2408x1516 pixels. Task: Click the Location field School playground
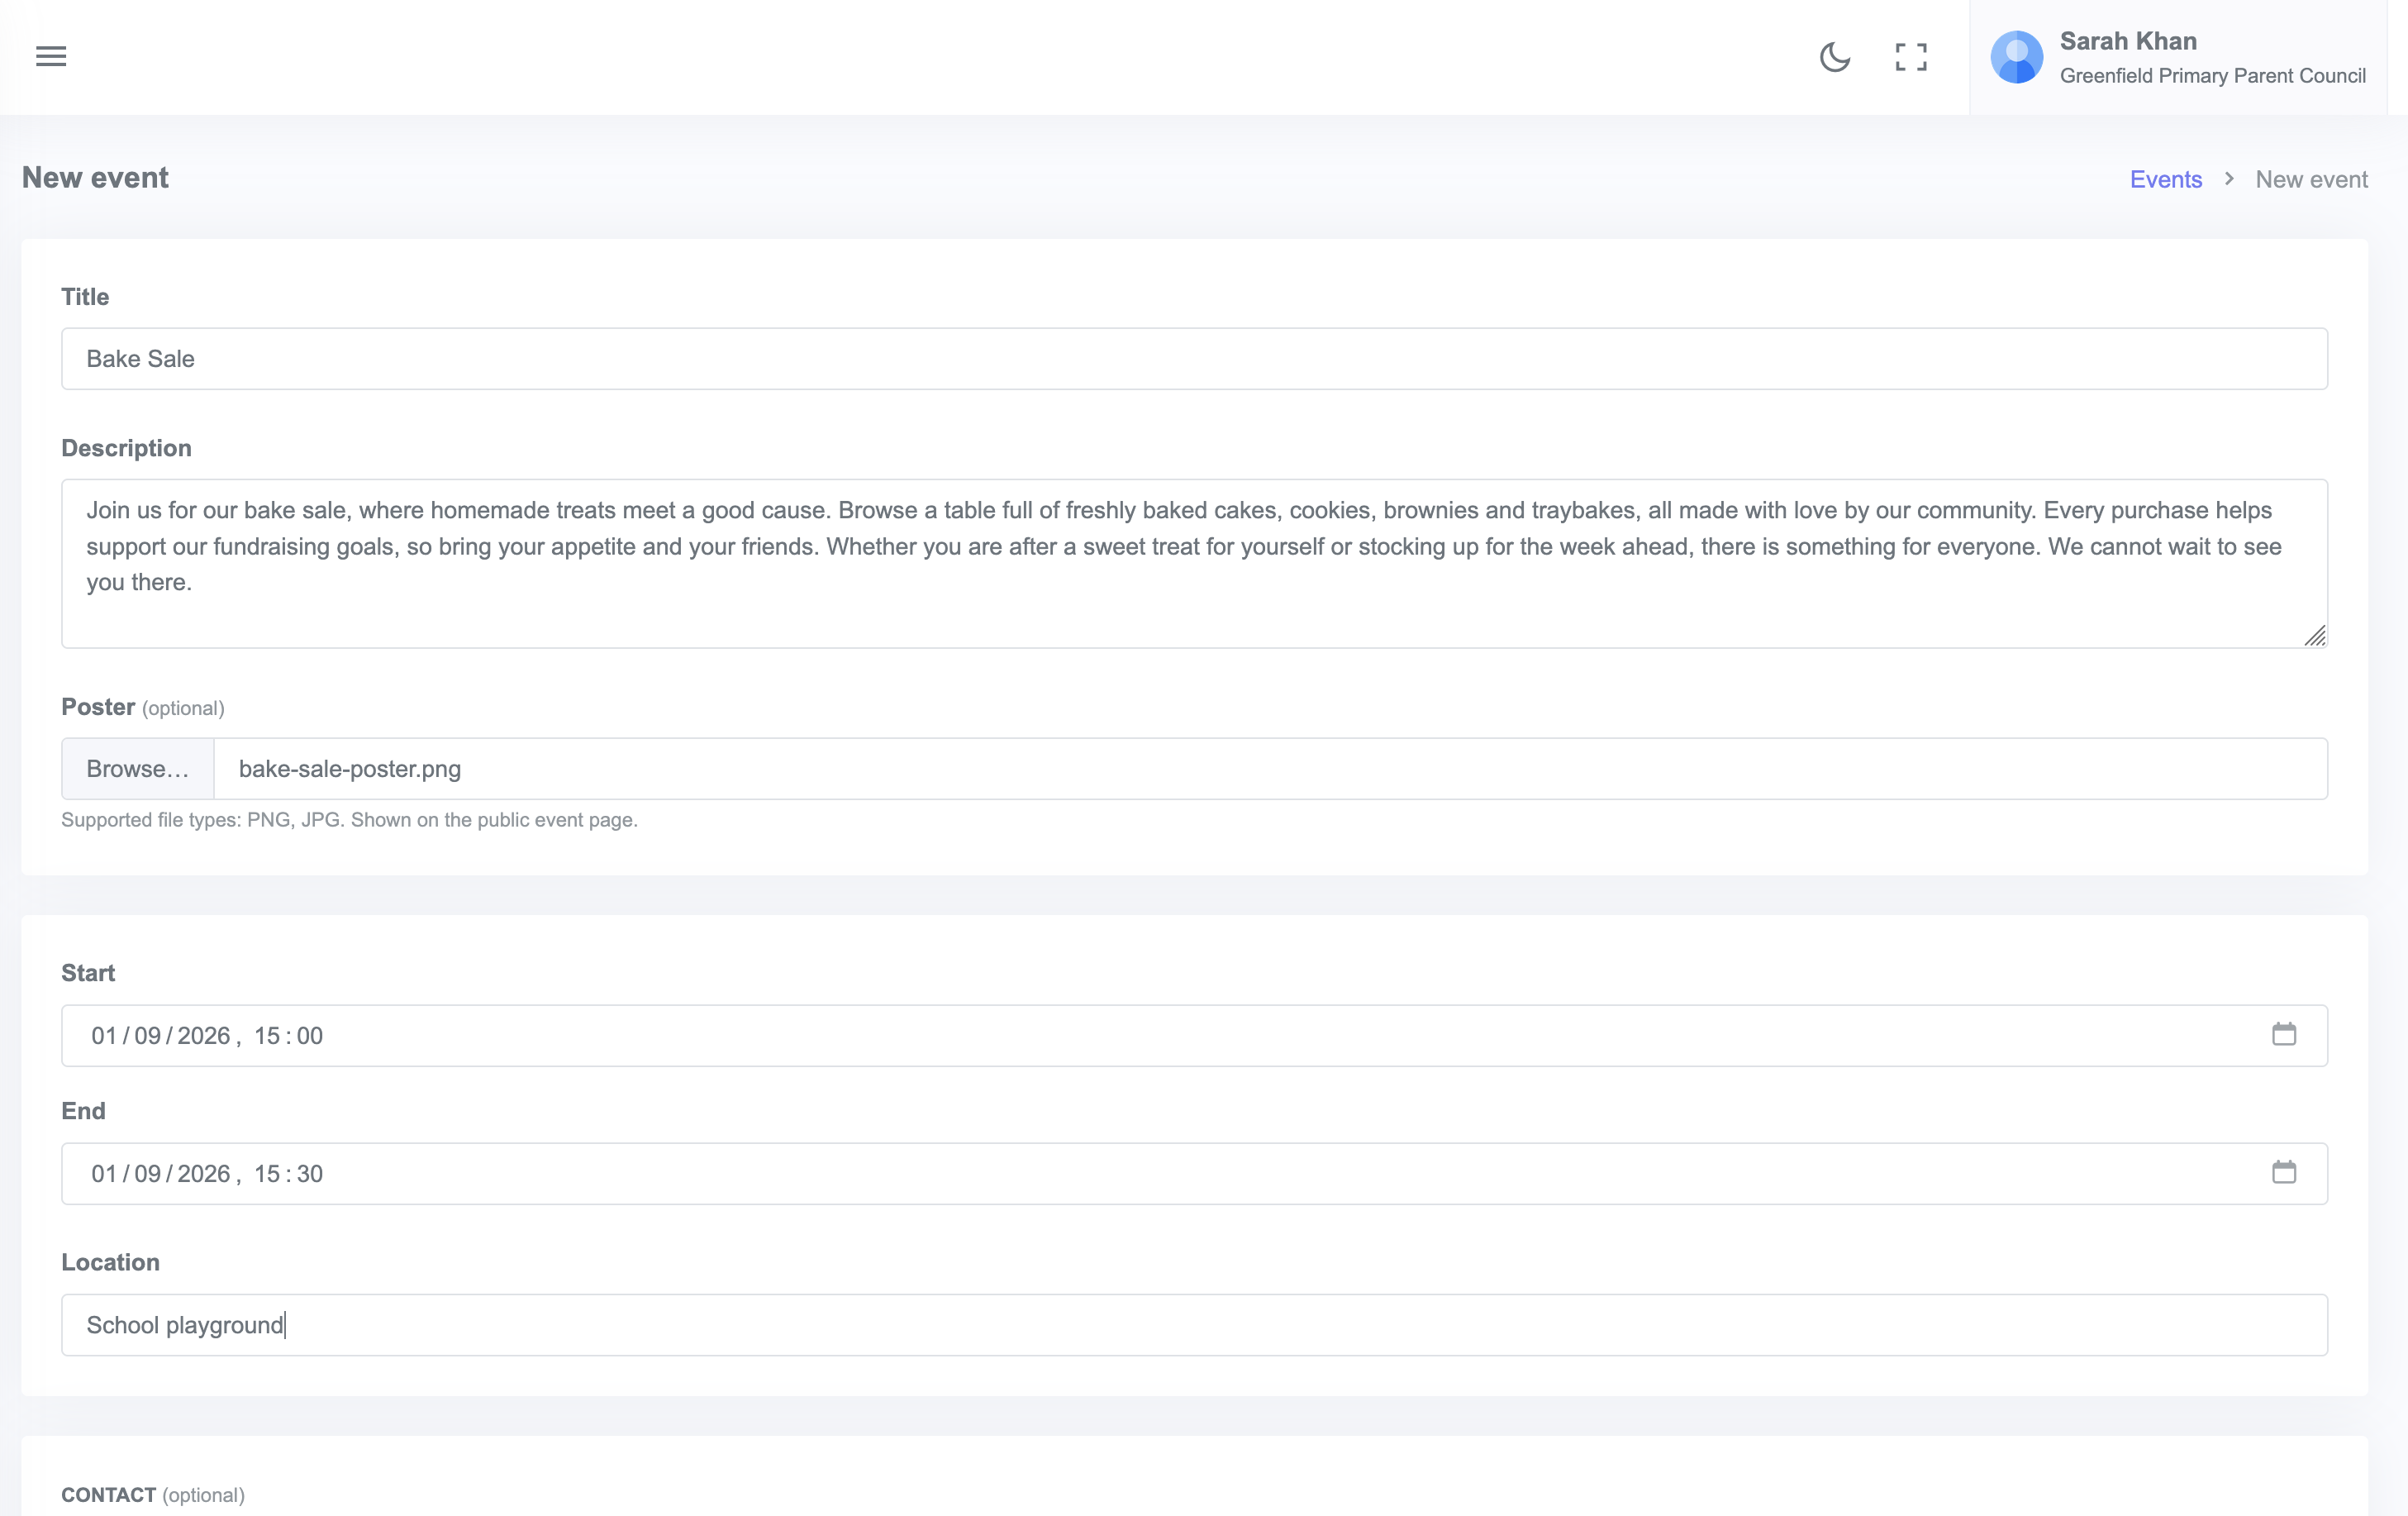1194,1325
